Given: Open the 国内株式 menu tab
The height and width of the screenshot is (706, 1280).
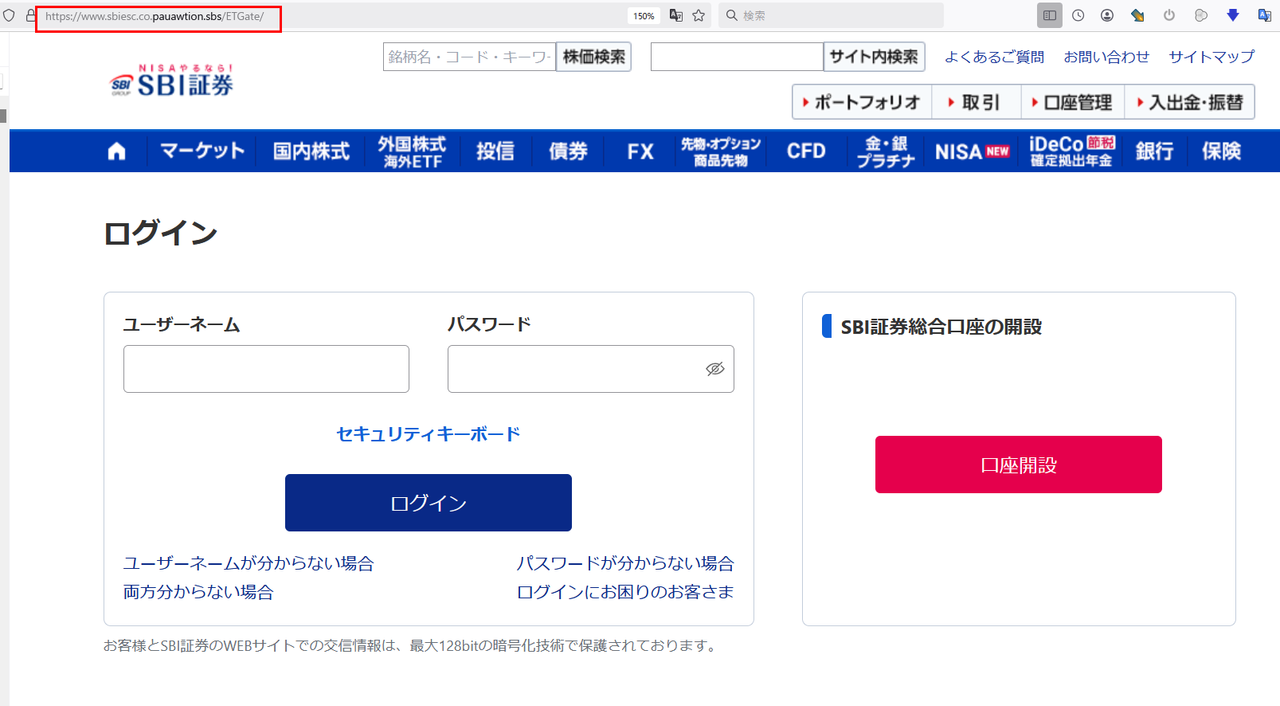Looking at the screenshot, I should pyautogui.click(x=311, y=151).
